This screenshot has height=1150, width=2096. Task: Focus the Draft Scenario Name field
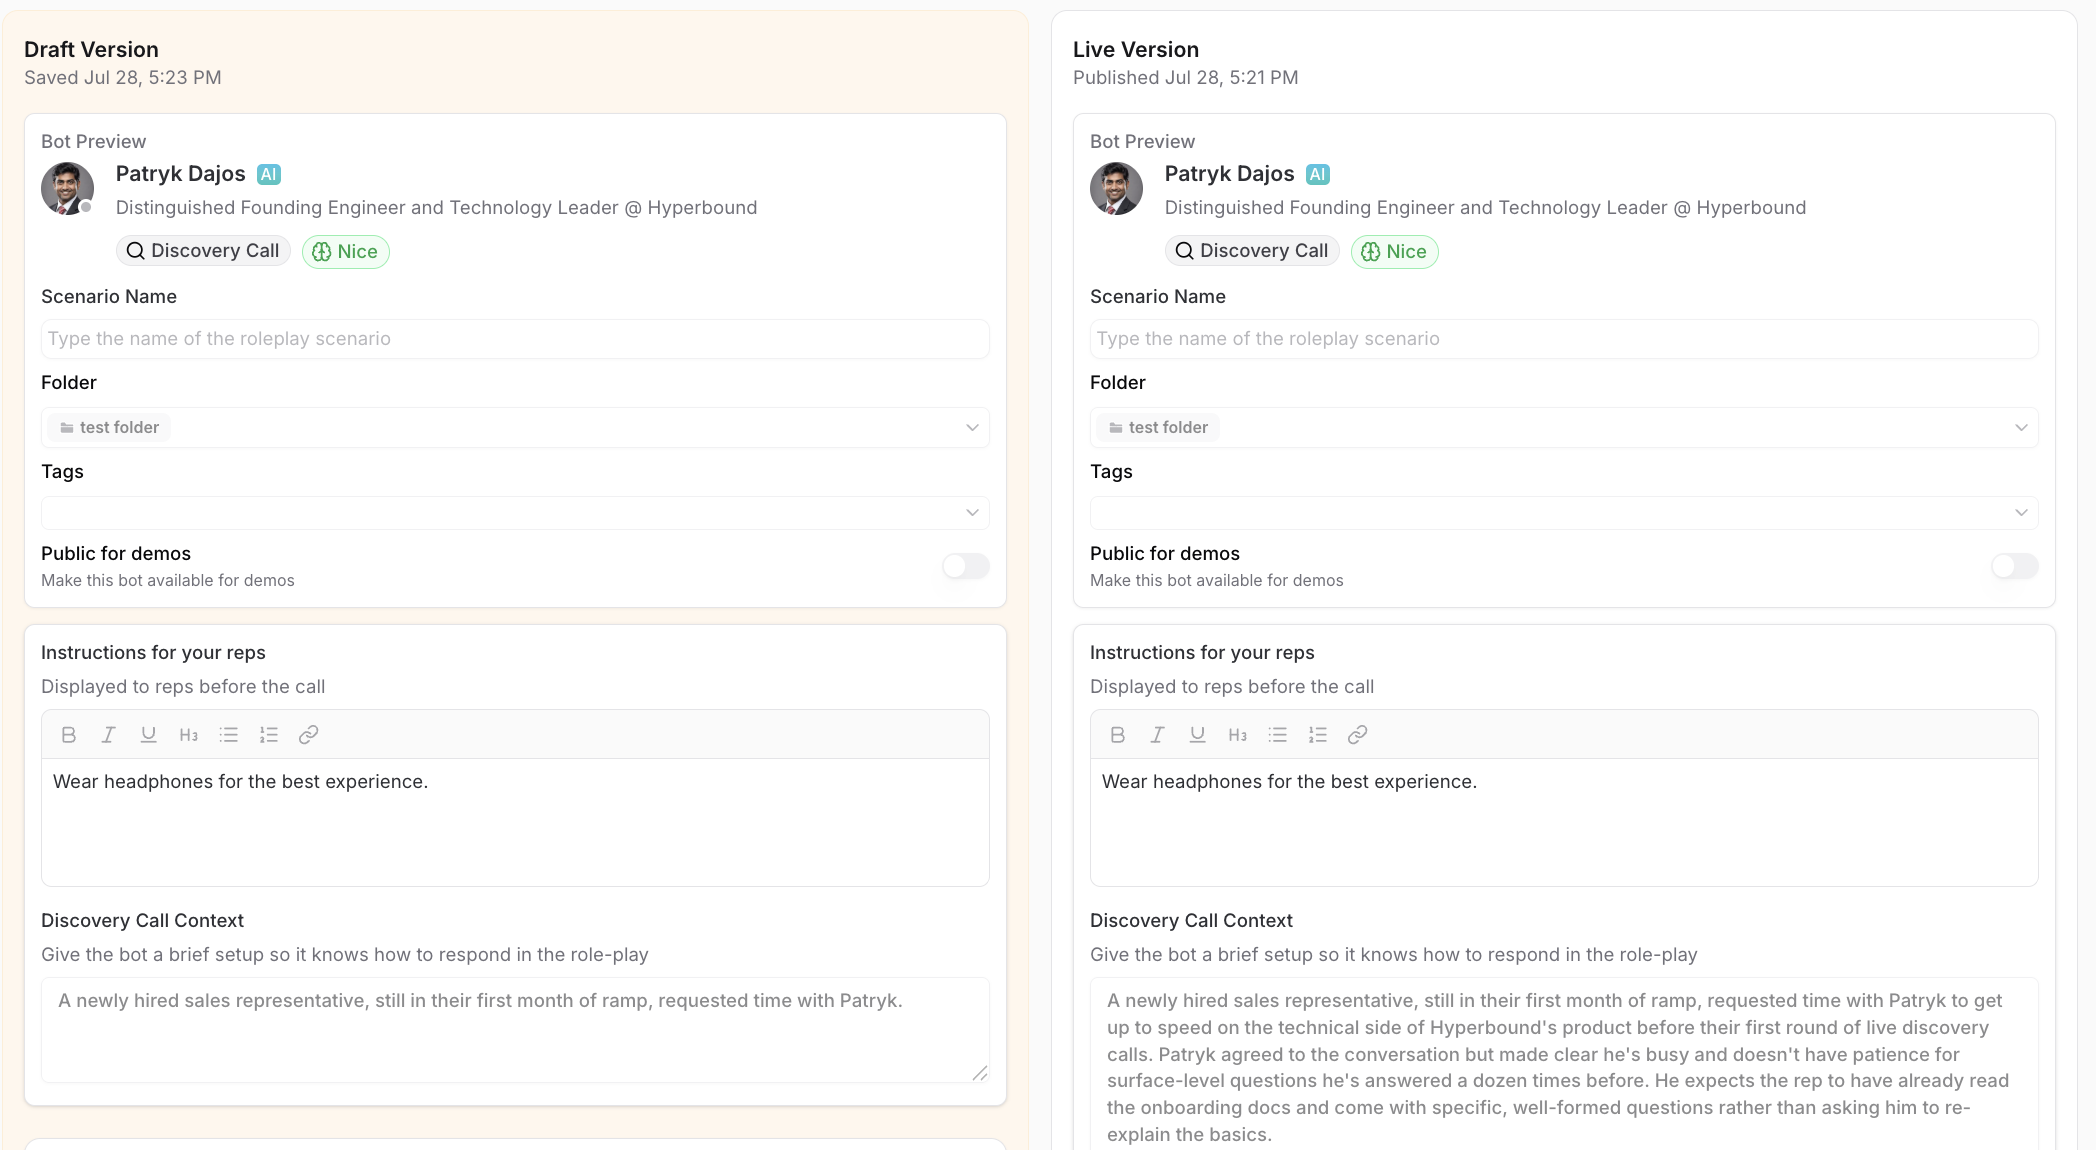(x=515, y=339)
